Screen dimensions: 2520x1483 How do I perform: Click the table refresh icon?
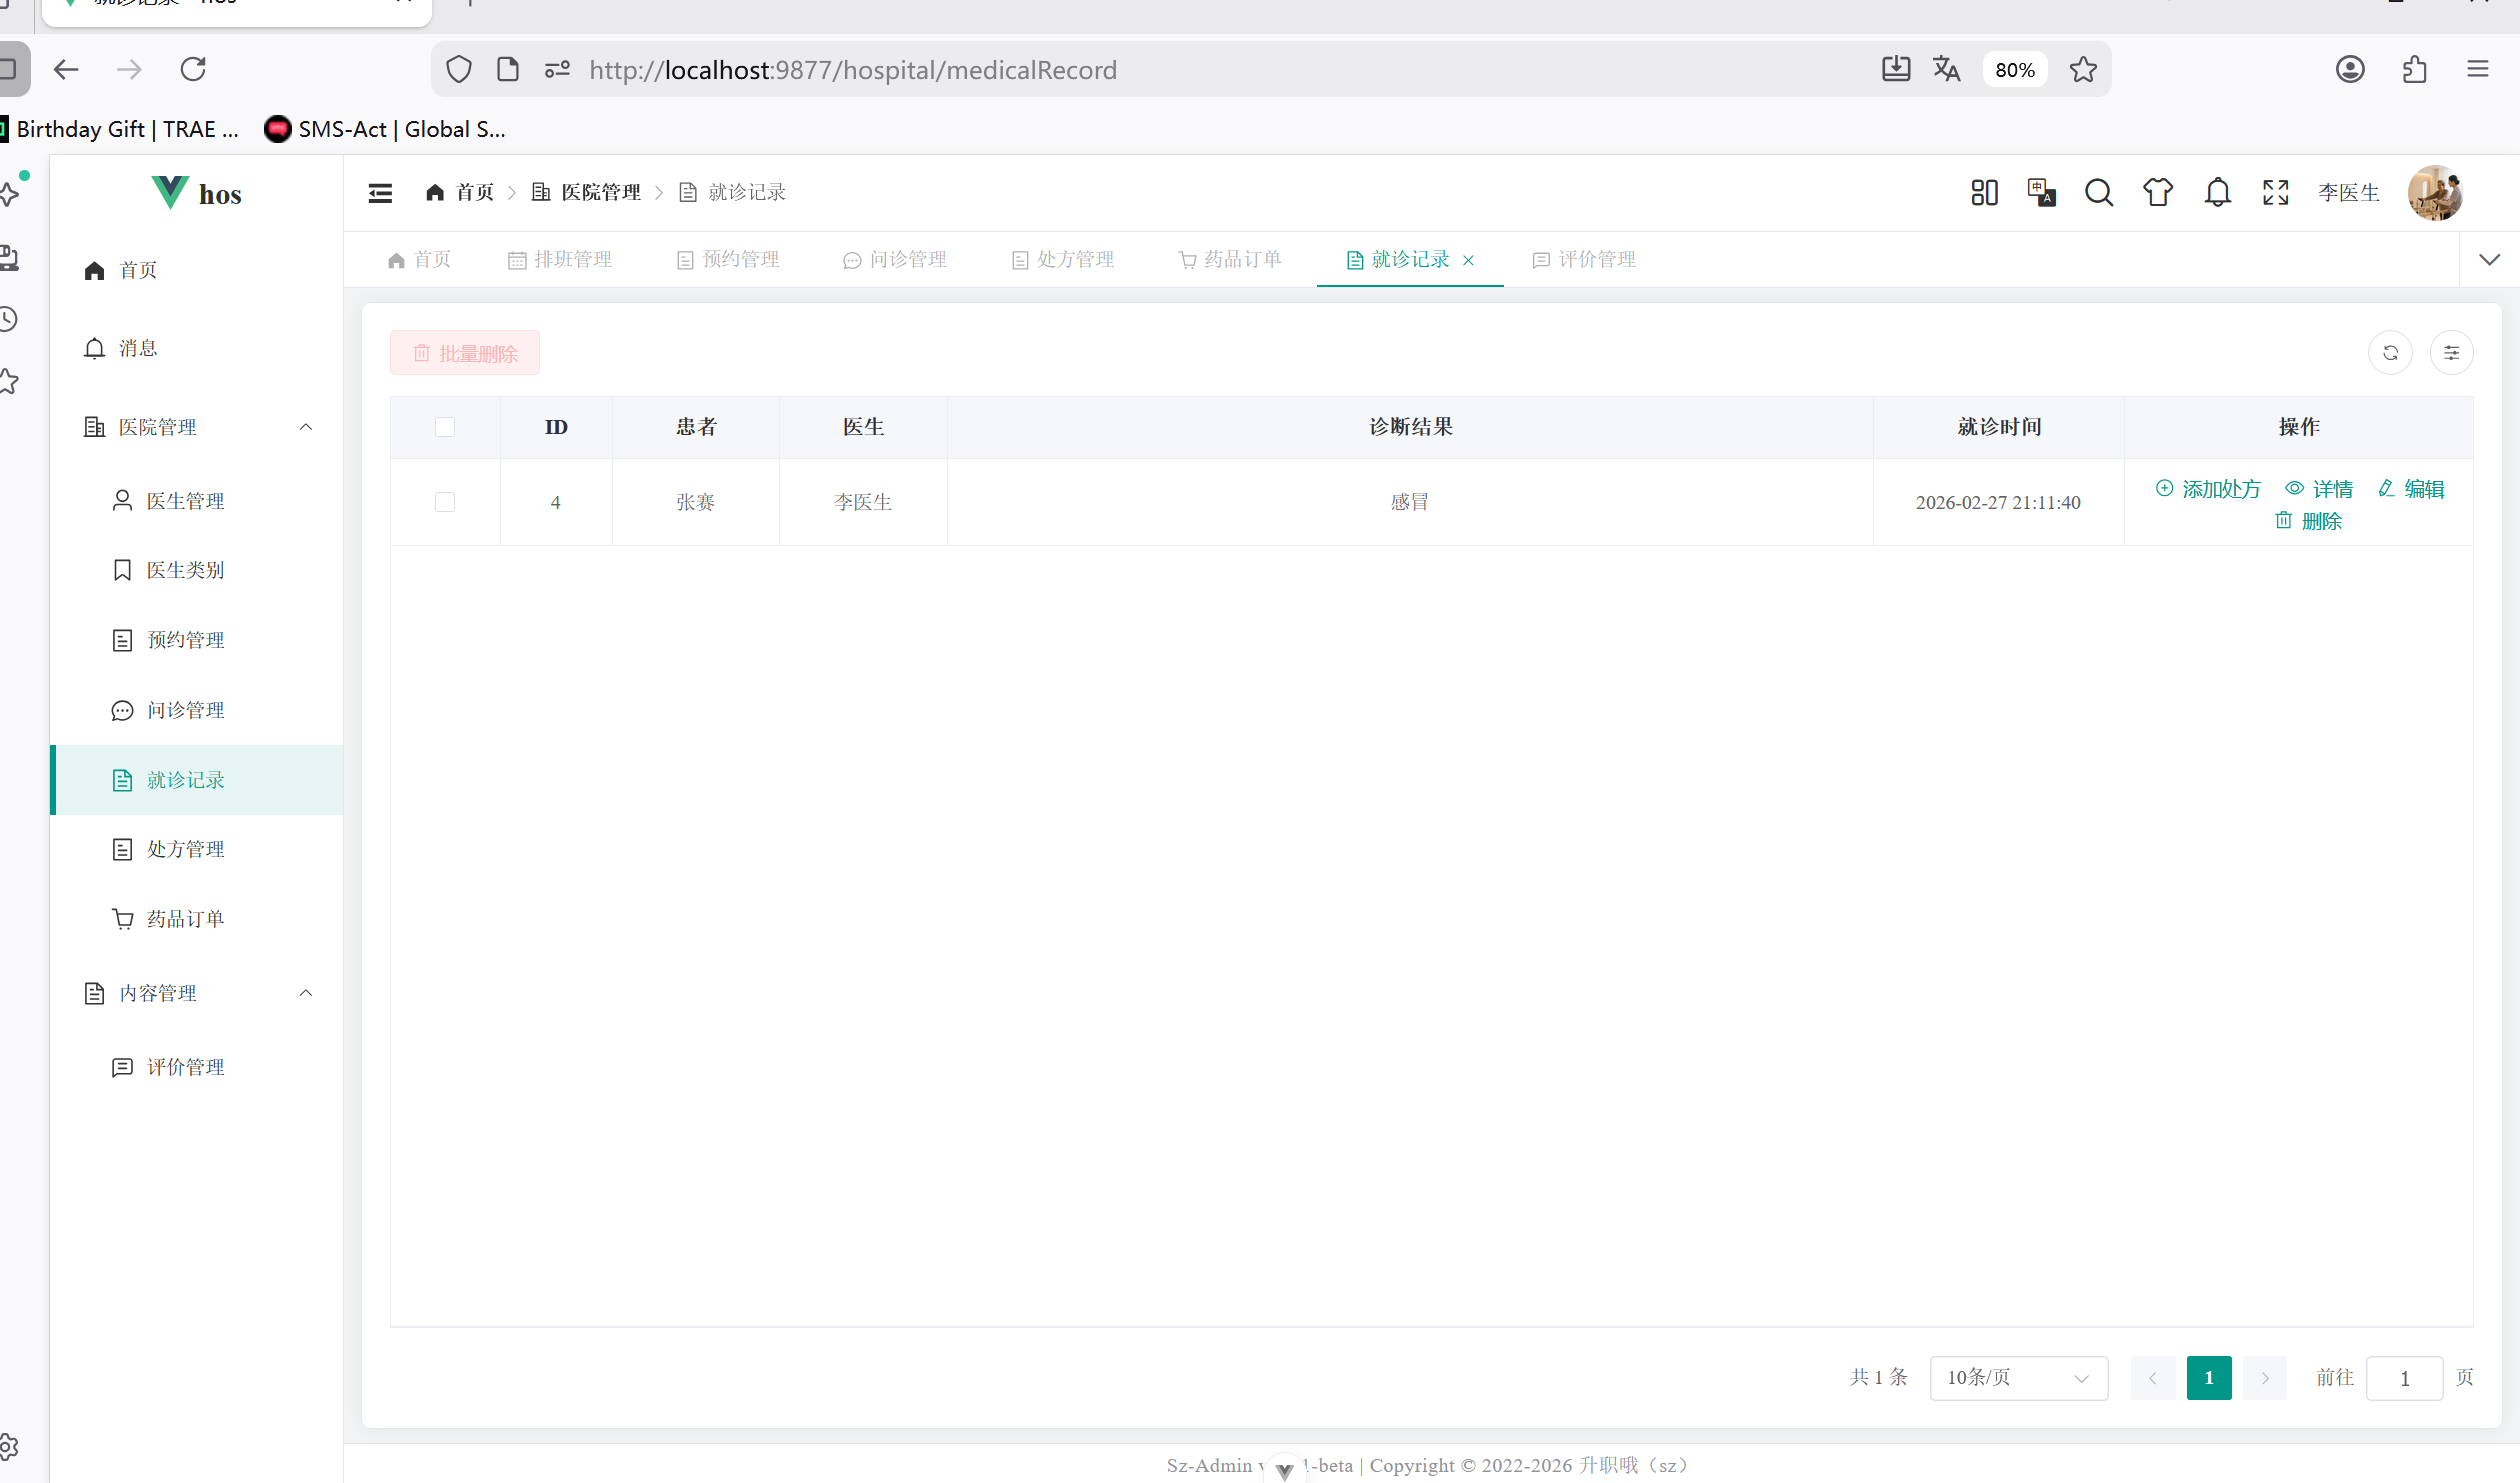click(x=2390, y=353)
